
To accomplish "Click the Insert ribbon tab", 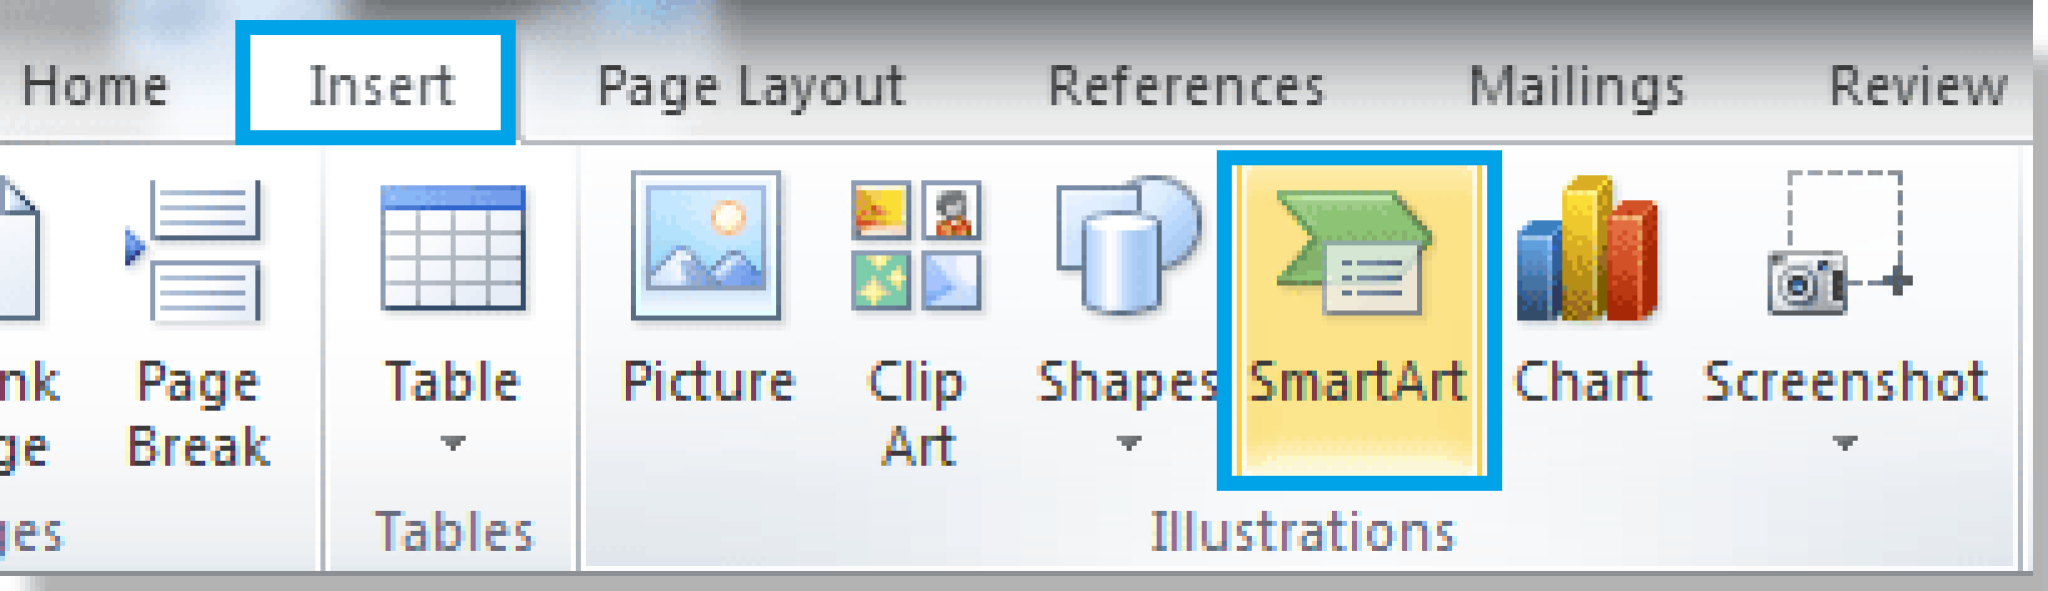I will [378, 85].
